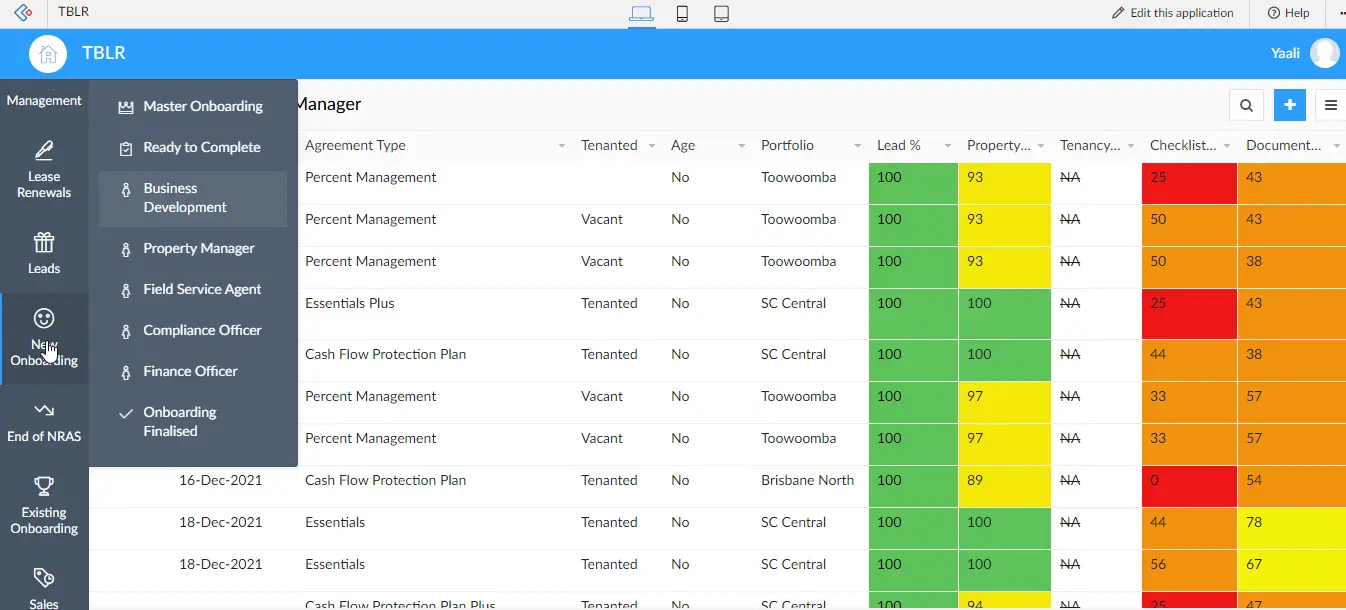Select the Lease Renewals pencil icon
Viewport: 1346px width, 610px height.
pos(44,152)
